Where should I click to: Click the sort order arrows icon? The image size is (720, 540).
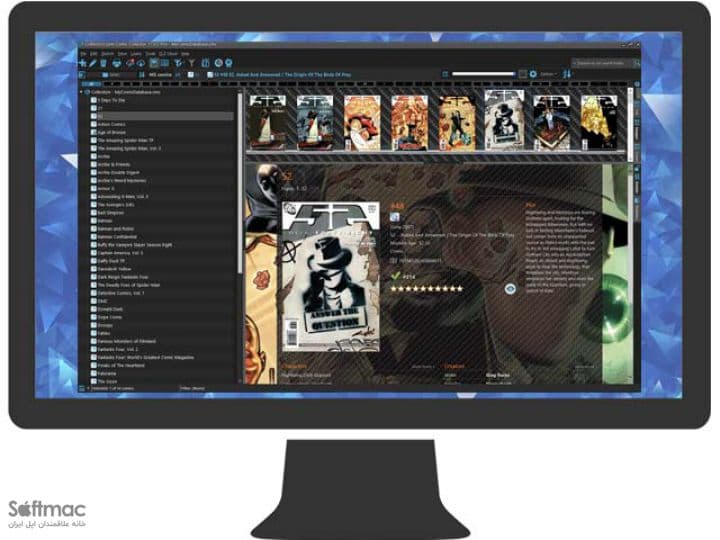click(567, 74)
